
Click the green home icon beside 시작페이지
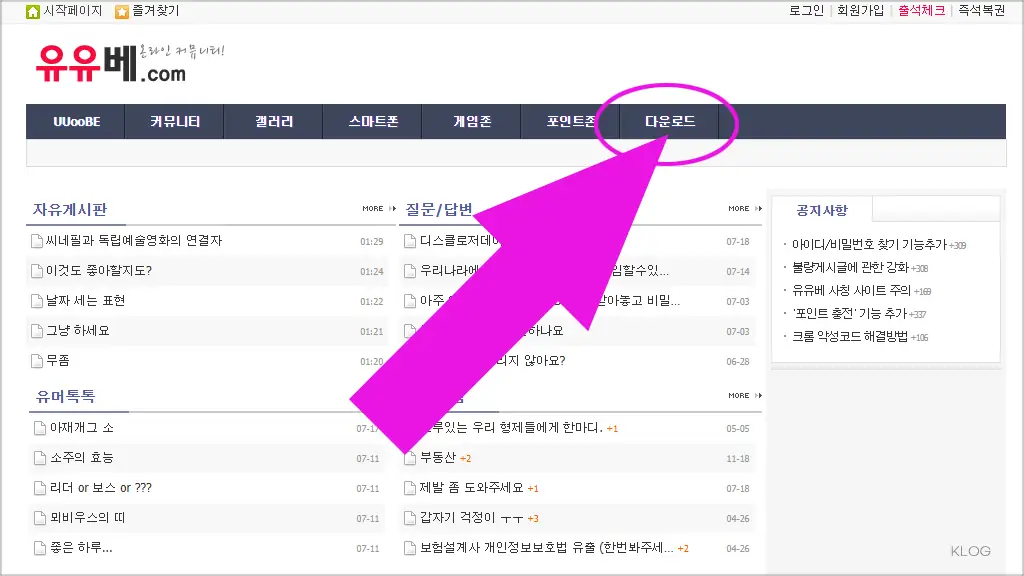point(33,11)
